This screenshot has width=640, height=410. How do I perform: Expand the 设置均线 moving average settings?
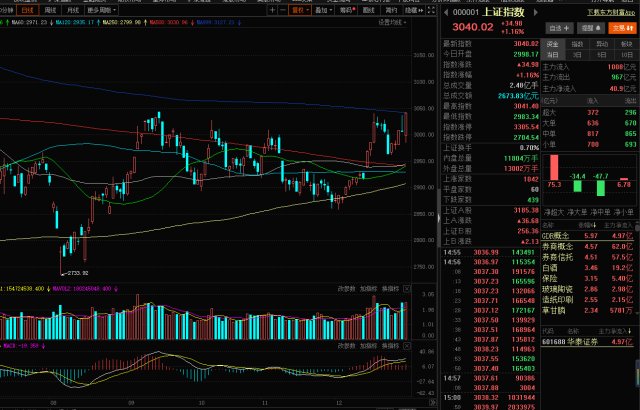coord(392,20)
